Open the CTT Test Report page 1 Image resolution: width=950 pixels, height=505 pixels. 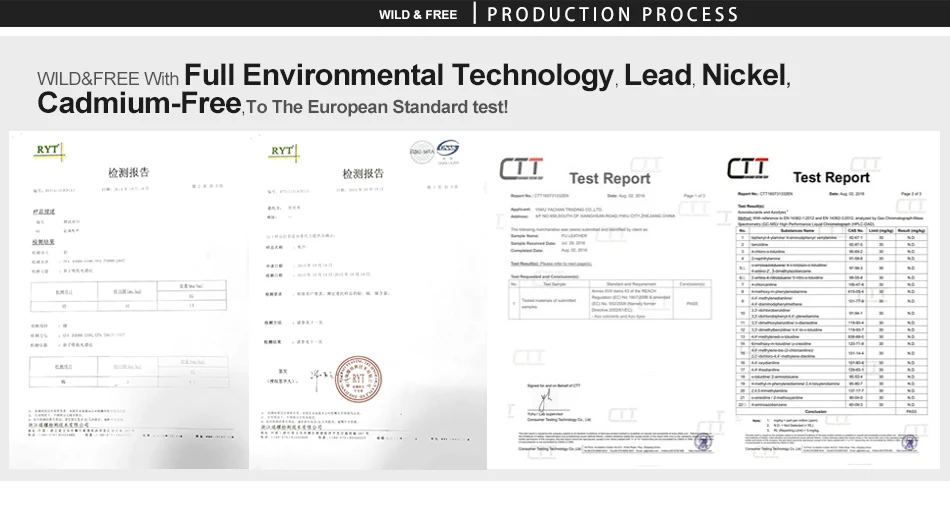point(607,300)
